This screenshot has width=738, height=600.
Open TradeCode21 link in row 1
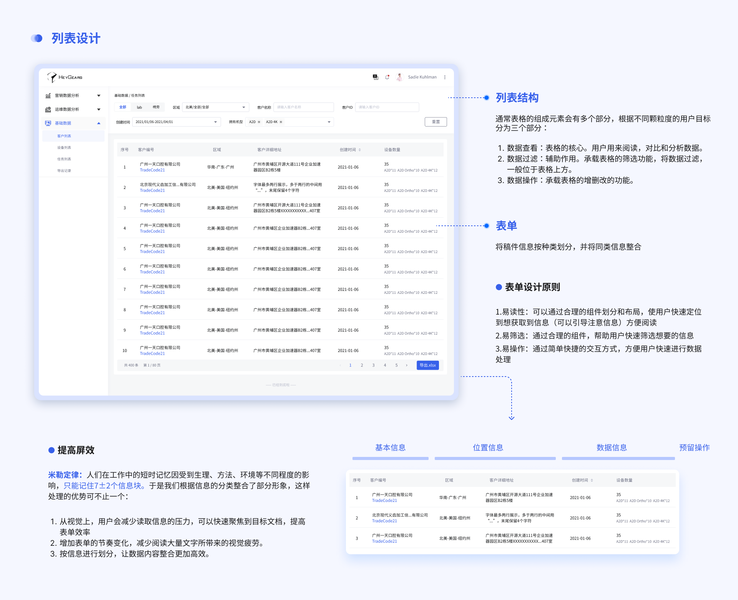click(152, 170)
